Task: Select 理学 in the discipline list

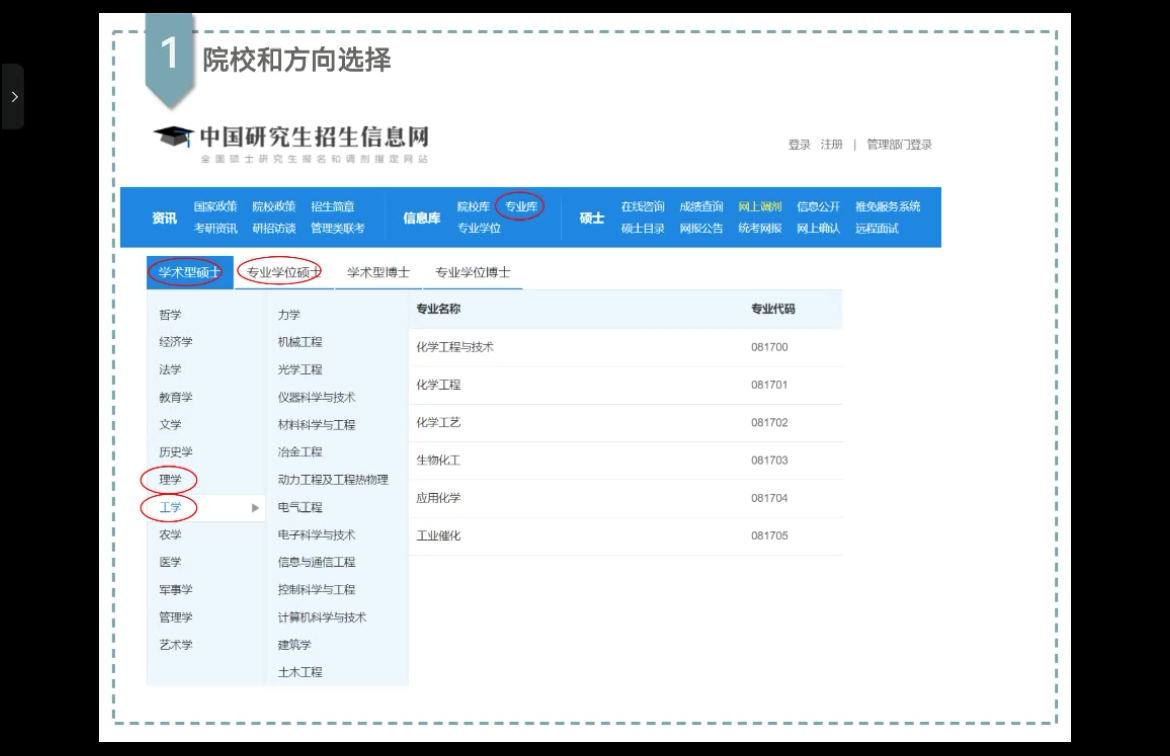Action: click(x=170, y=480)
